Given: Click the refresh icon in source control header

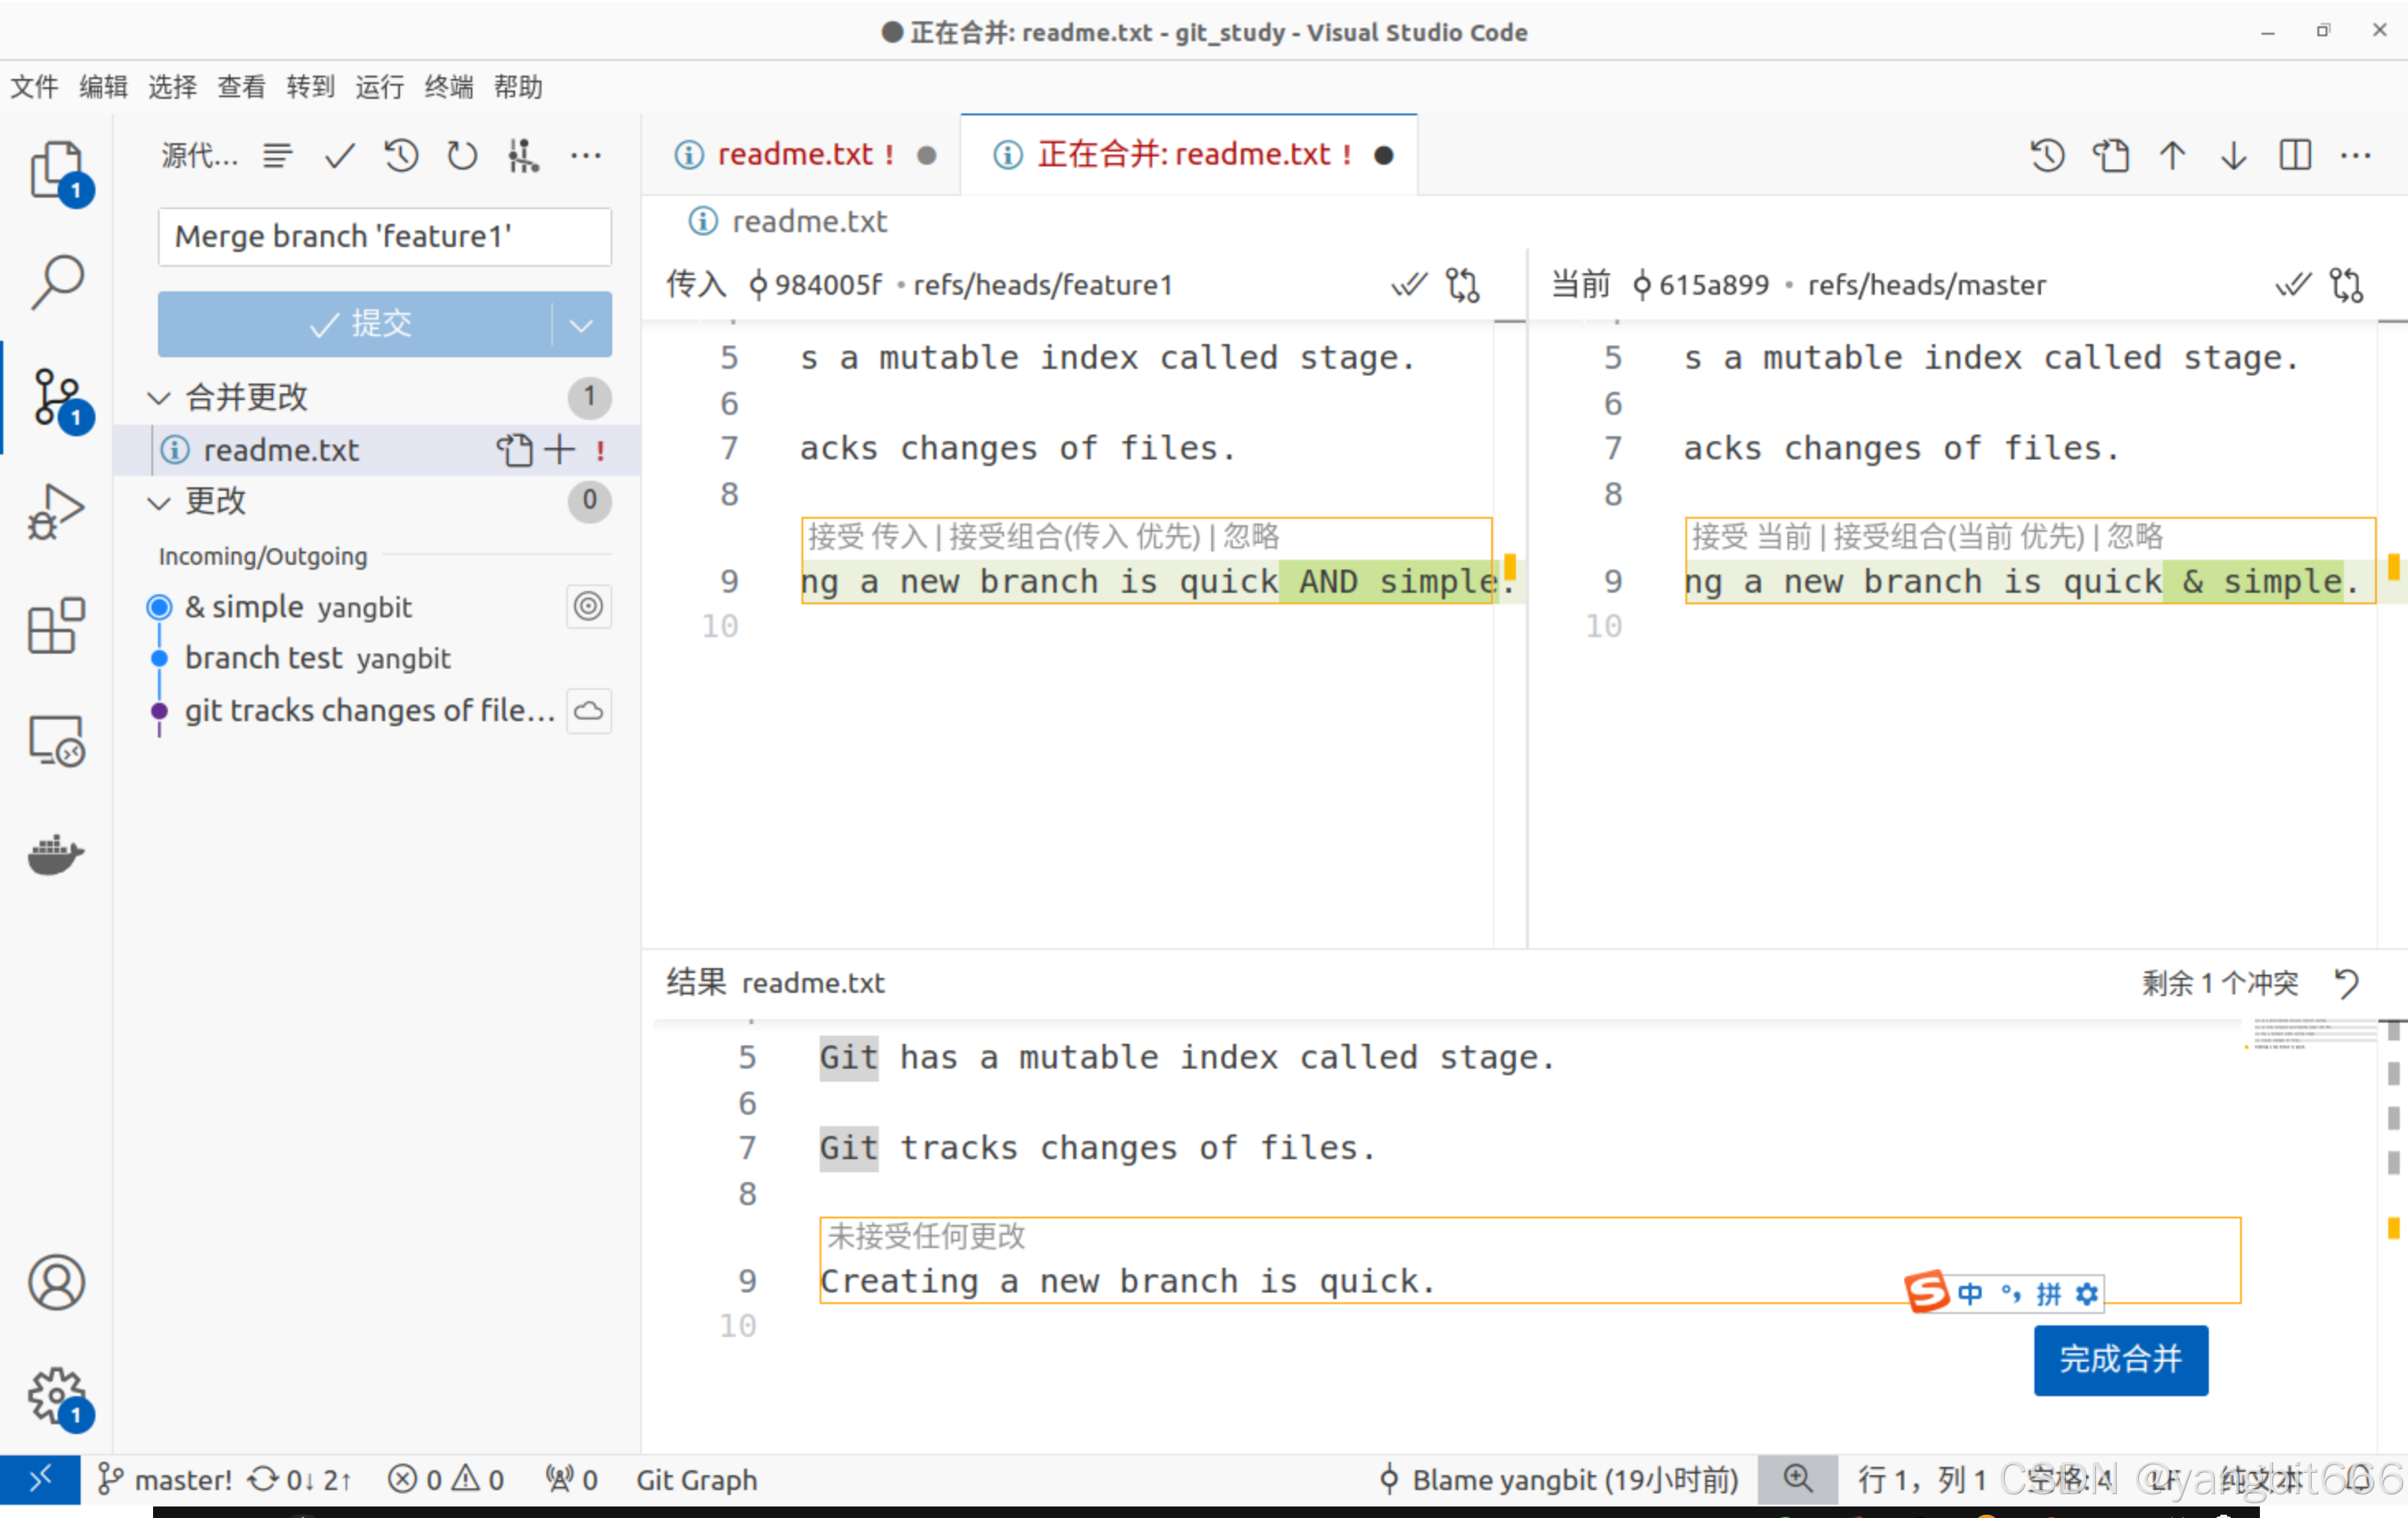Looking at the screenshot, I should tap(461, 155).
